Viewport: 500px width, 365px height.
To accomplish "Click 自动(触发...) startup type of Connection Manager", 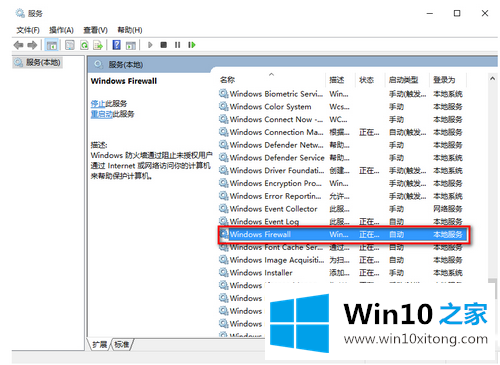I will pos(407,132).
